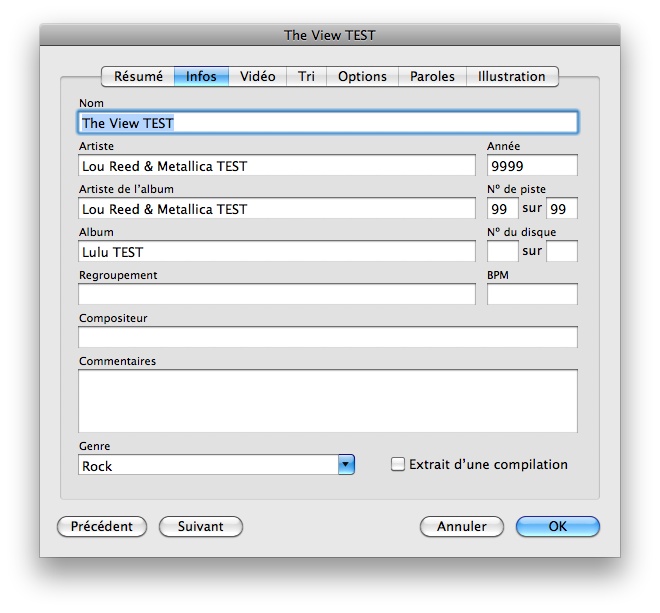
Task: Click the Artiste de l'album field
Action: pos(277,208)
